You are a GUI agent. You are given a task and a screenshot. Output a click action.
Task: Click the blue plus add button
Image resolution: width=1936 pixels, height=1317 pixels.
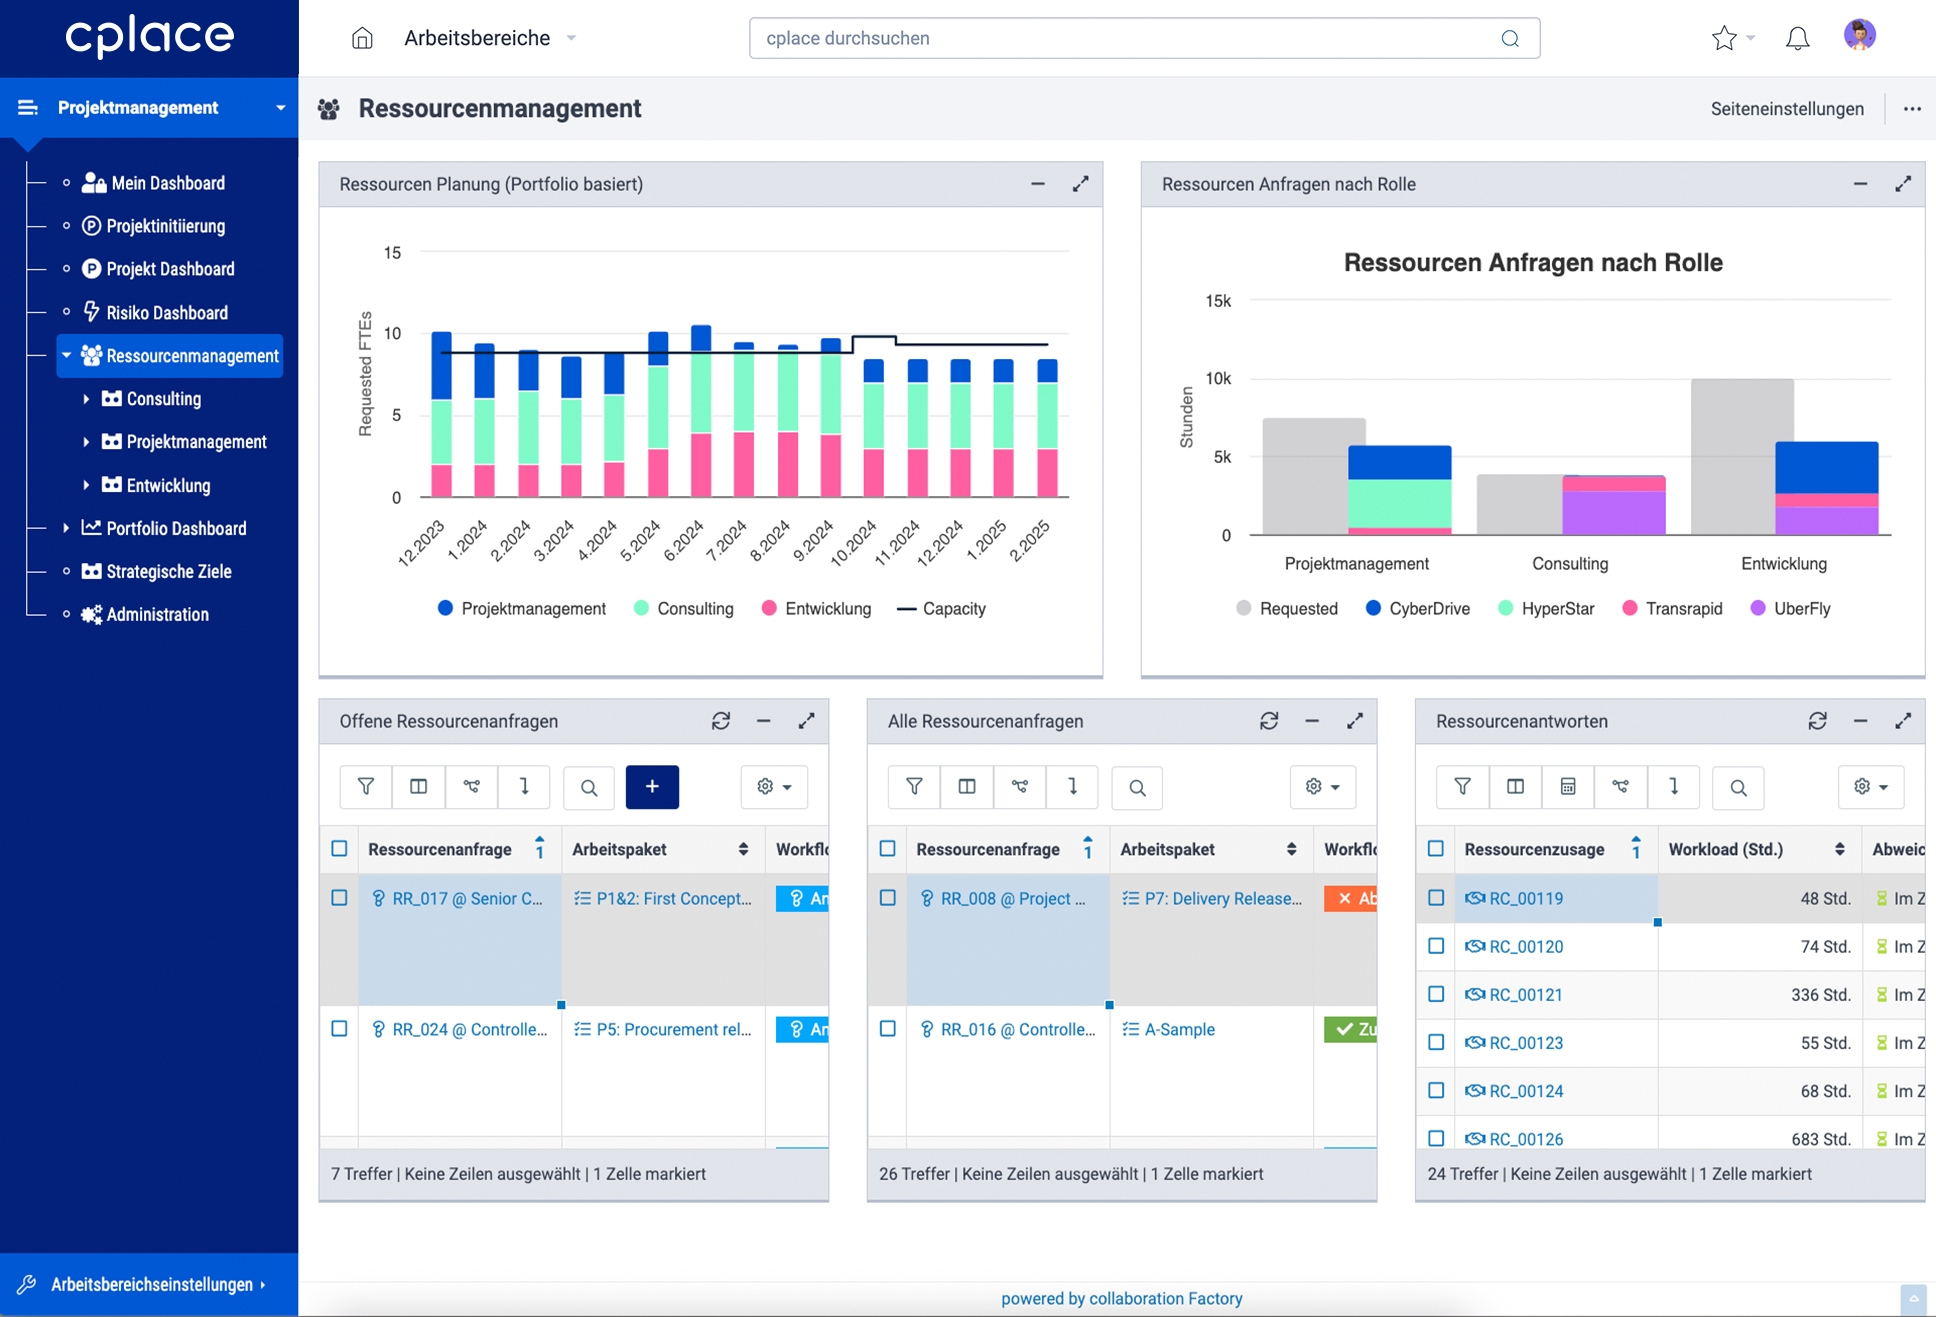pyautogui.click(x=652, y=787)
